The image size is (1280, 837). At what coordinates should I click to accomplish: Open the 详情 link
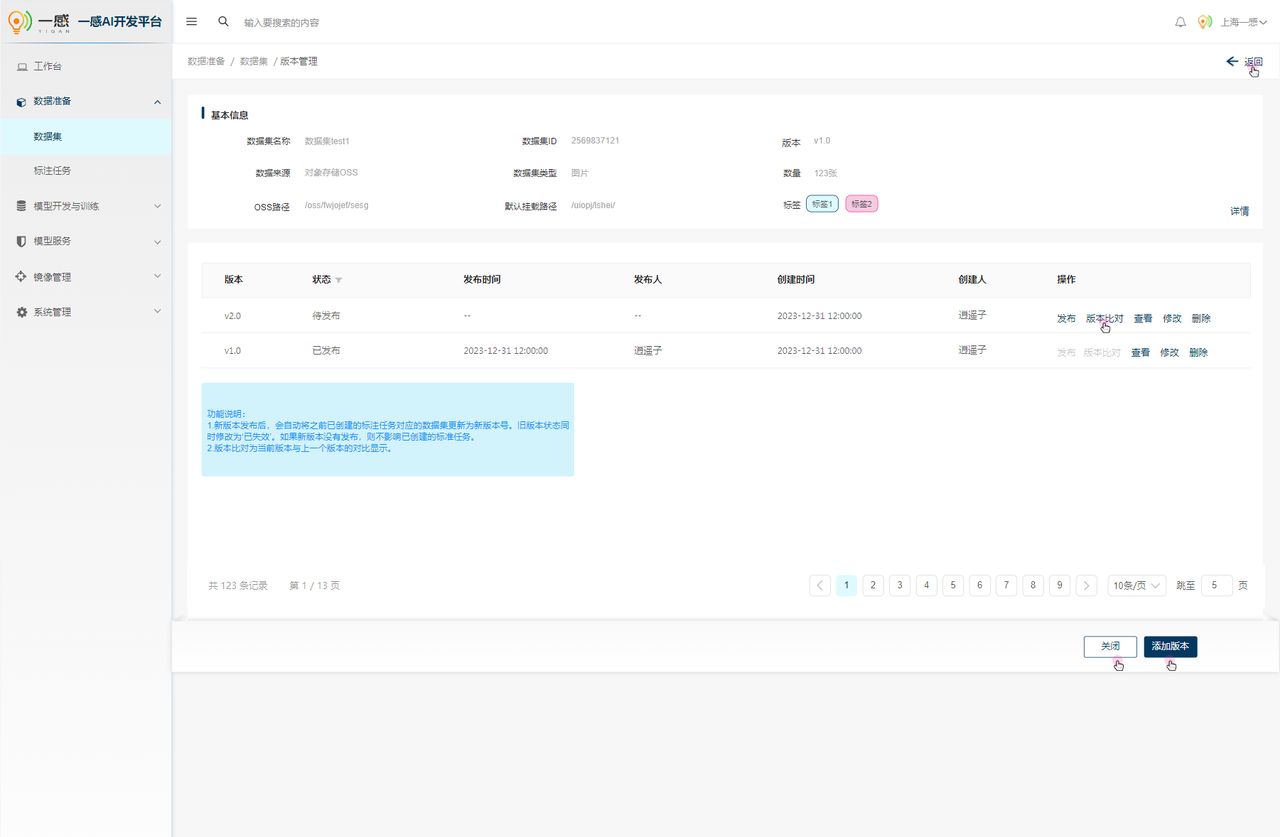pyautogui.click(x=1239, y=211)
